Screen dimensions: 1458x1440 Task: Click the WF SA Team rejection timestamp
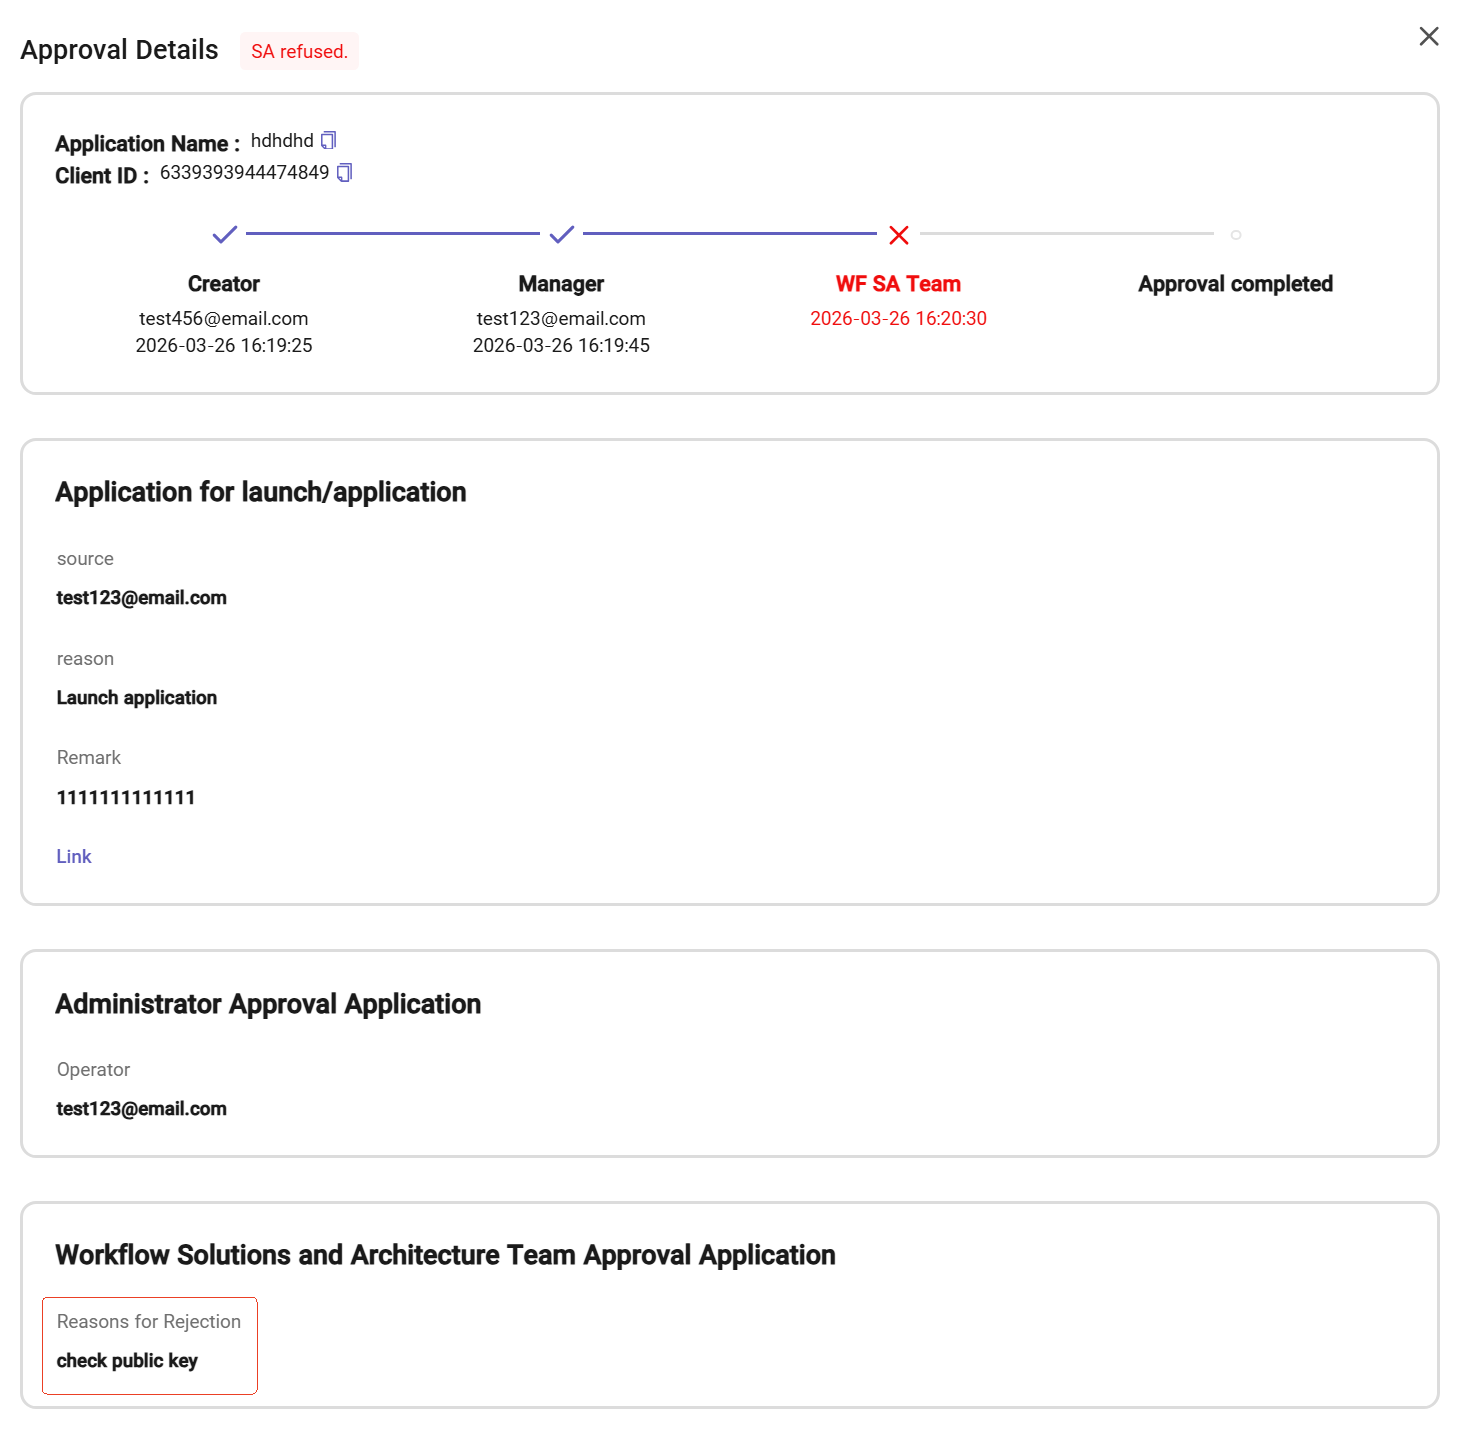click(898, 319)
